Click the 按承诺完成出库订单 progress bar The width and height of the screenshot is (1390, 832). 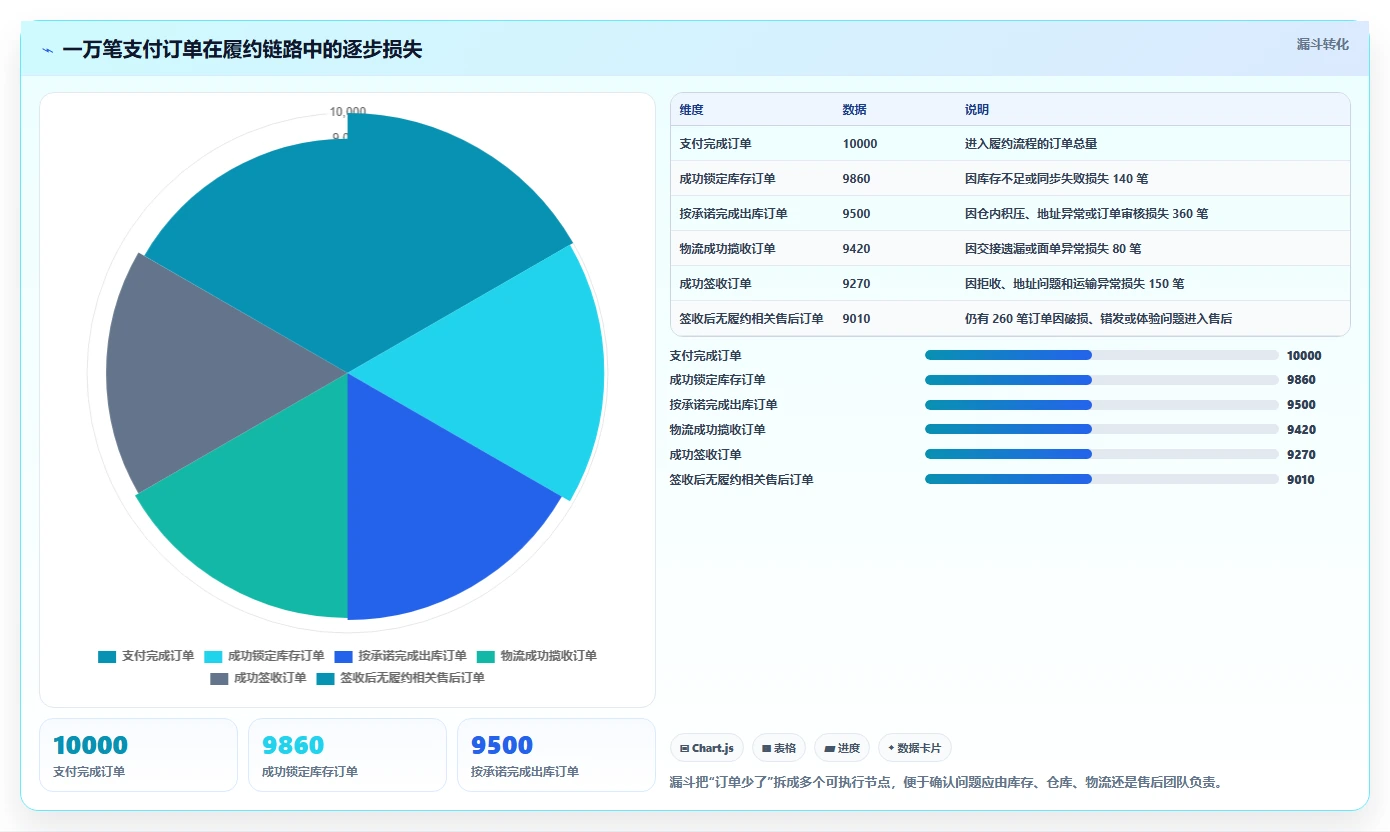(1101, 405)
